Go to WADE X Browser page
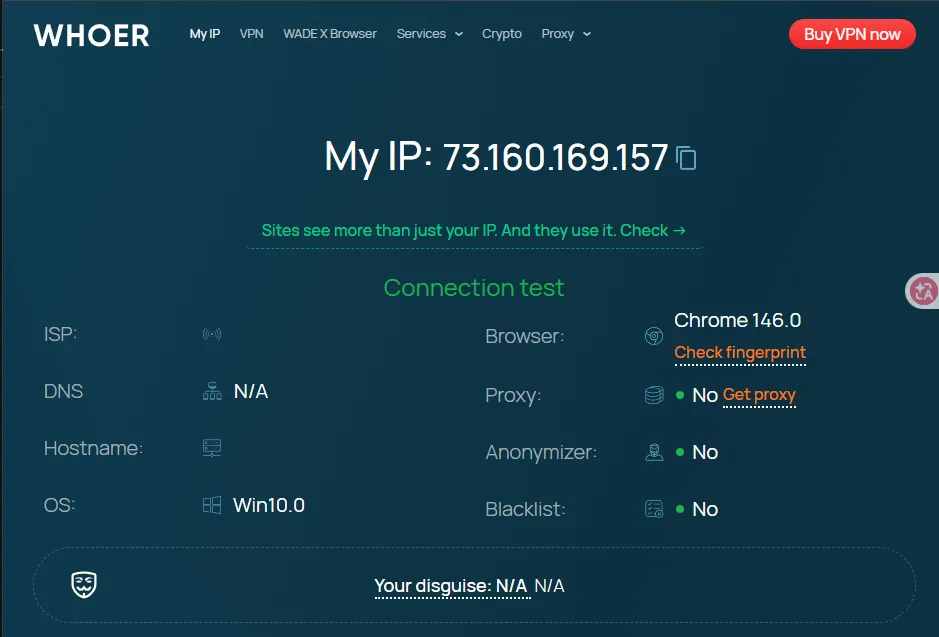Viewport: 939px width, 637px height. point(330,34)
